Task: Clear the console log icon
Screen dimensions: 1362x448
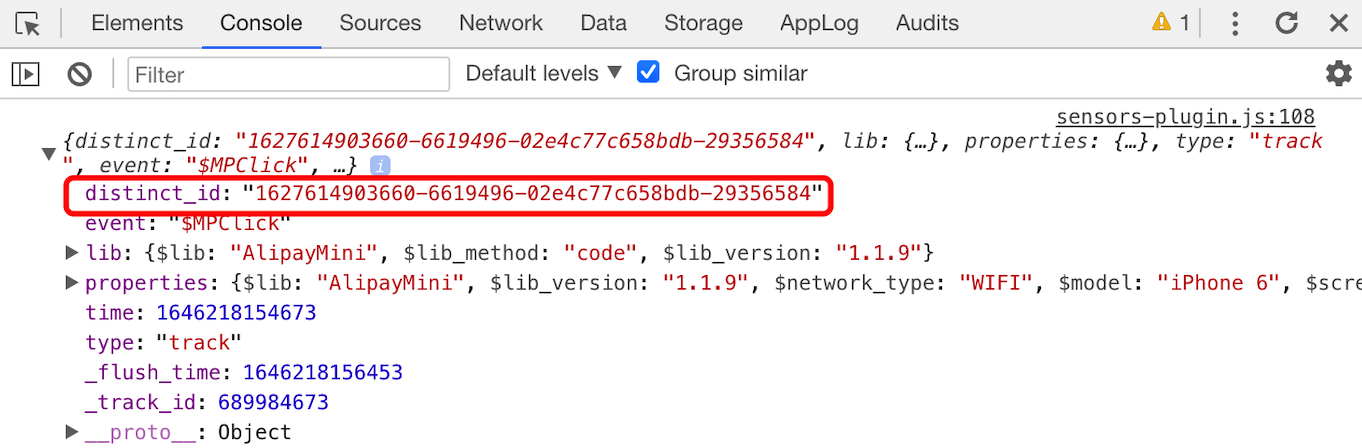Action: [79, 73]
